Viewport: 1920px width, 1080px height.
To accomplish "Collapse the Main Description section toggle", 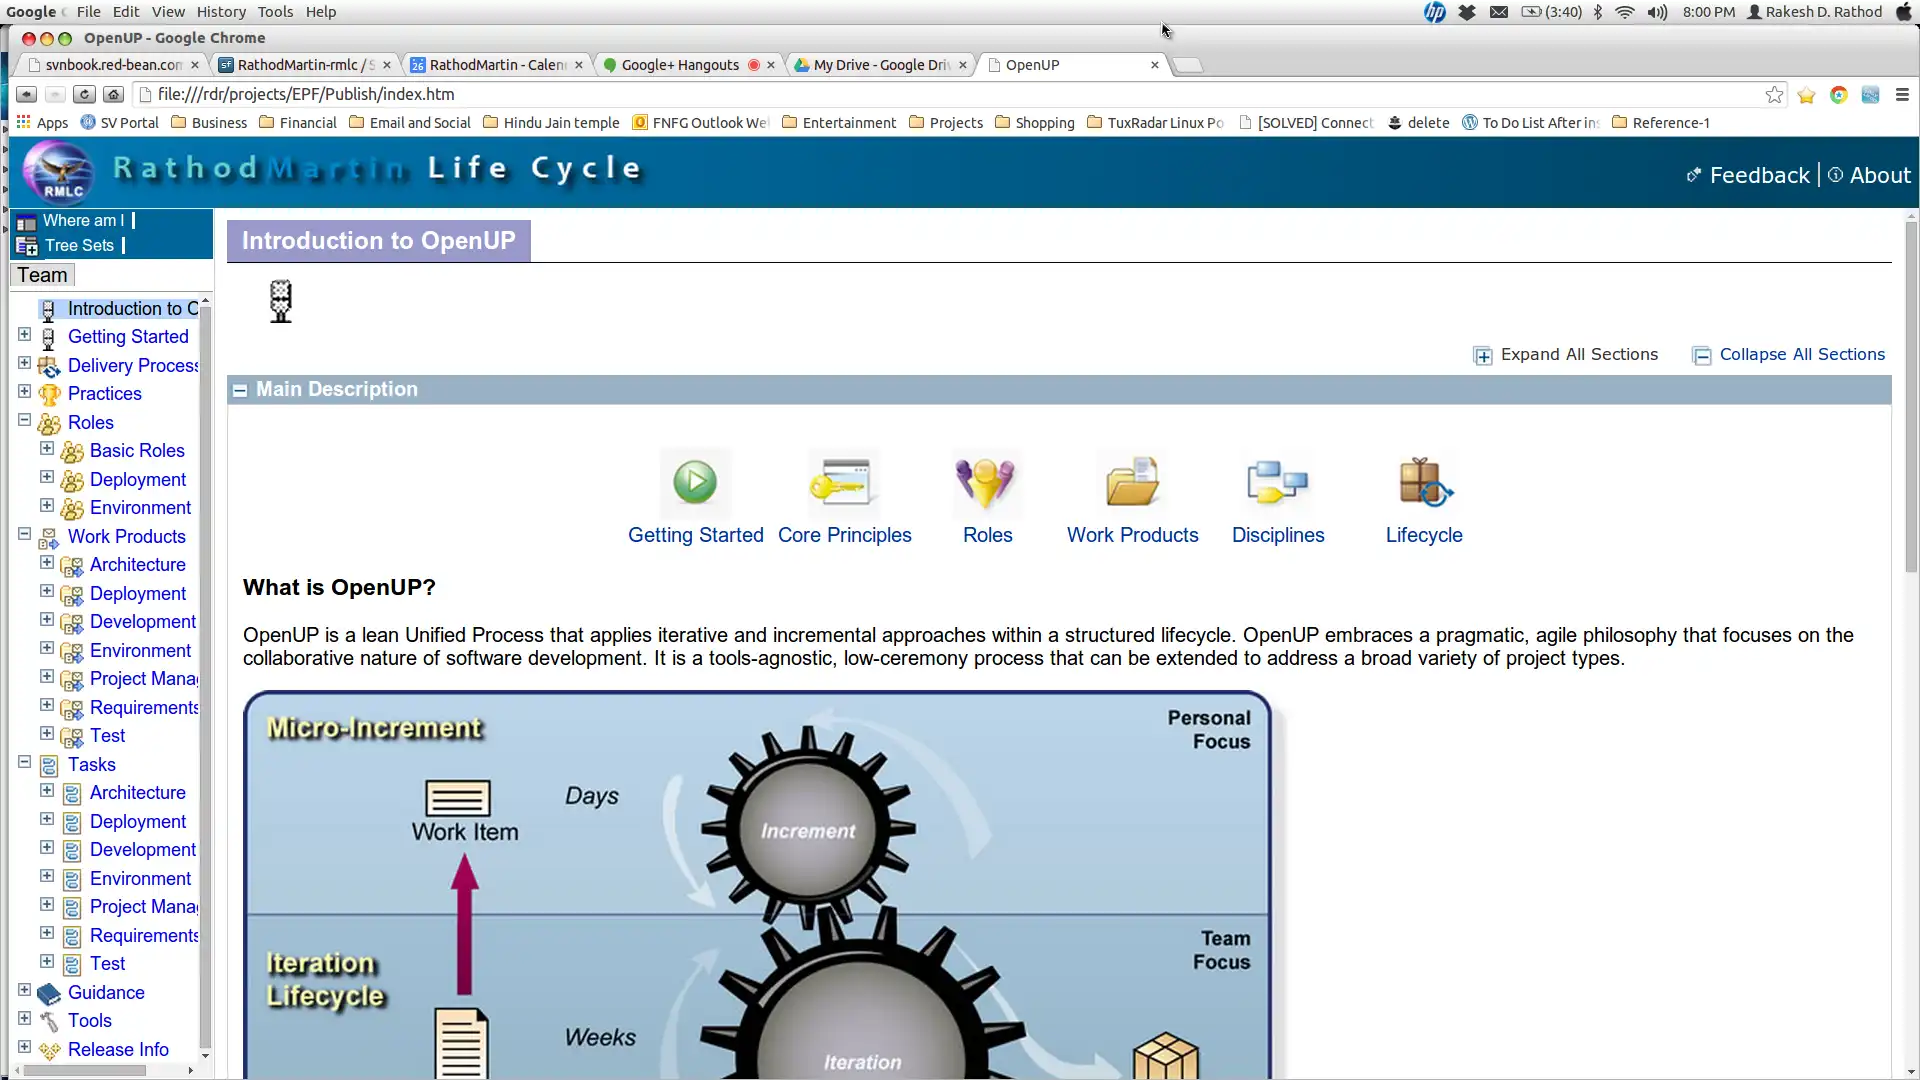I will [x=240, y=390].
